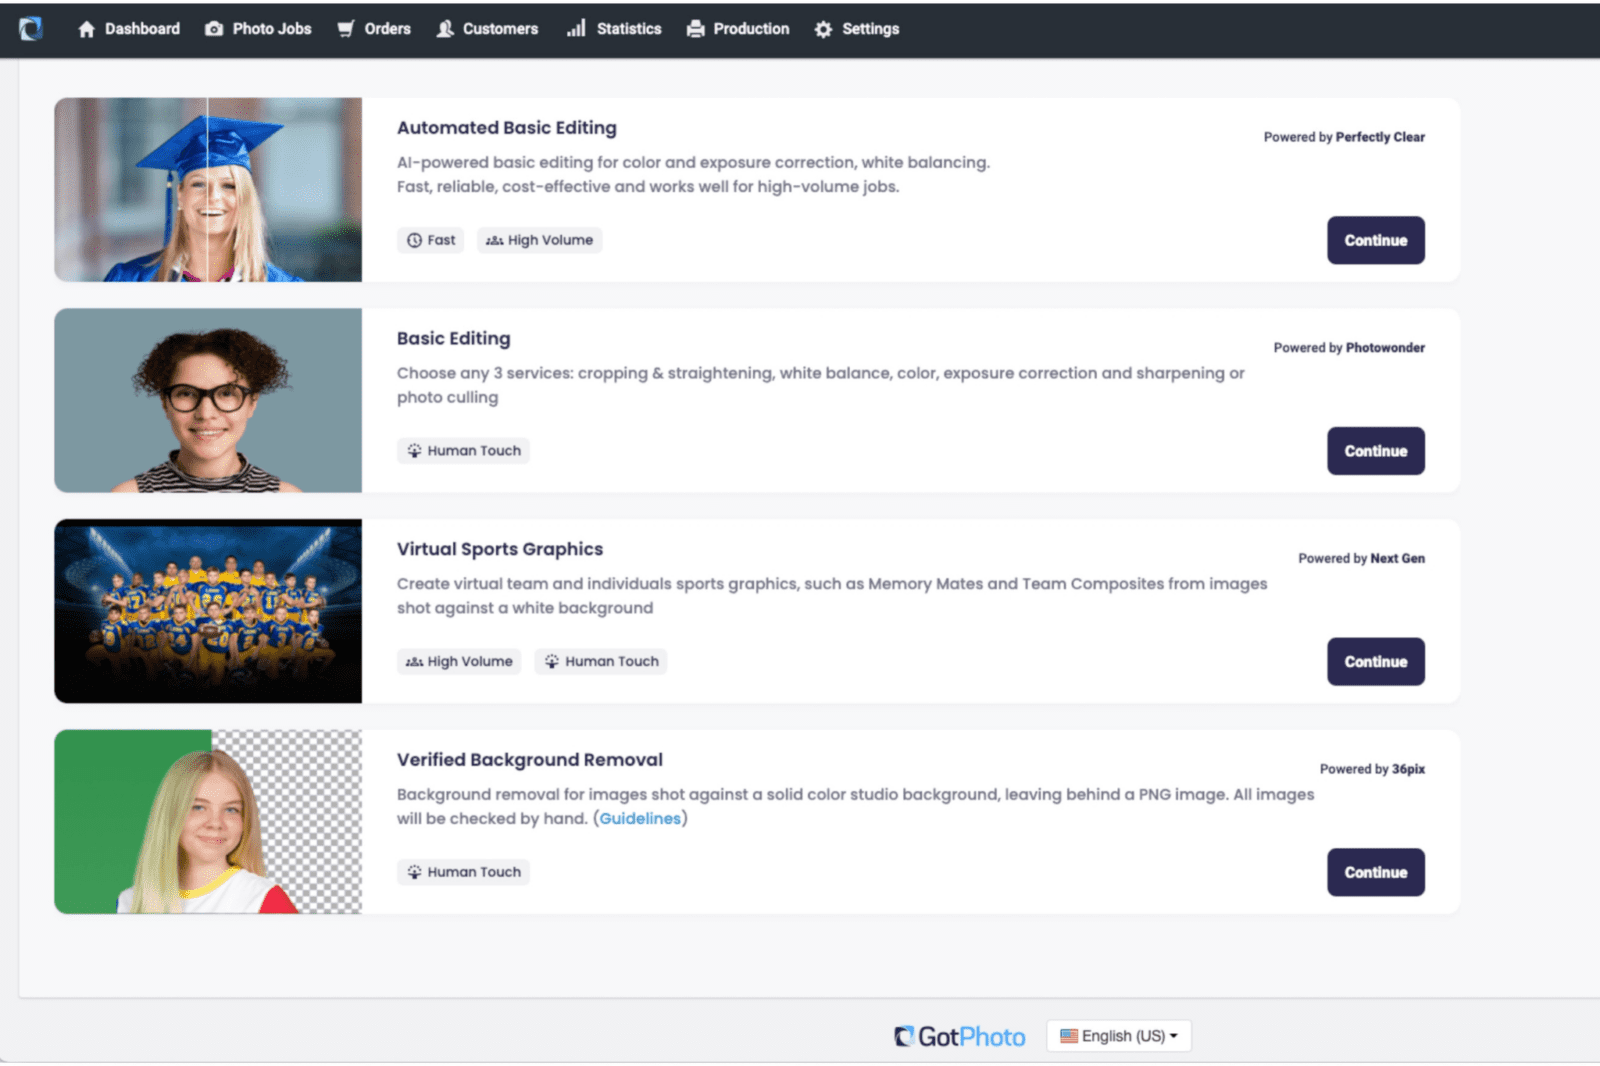
Task: Click the 'Create virtual team' description text
Action: (x=832, y=596)
